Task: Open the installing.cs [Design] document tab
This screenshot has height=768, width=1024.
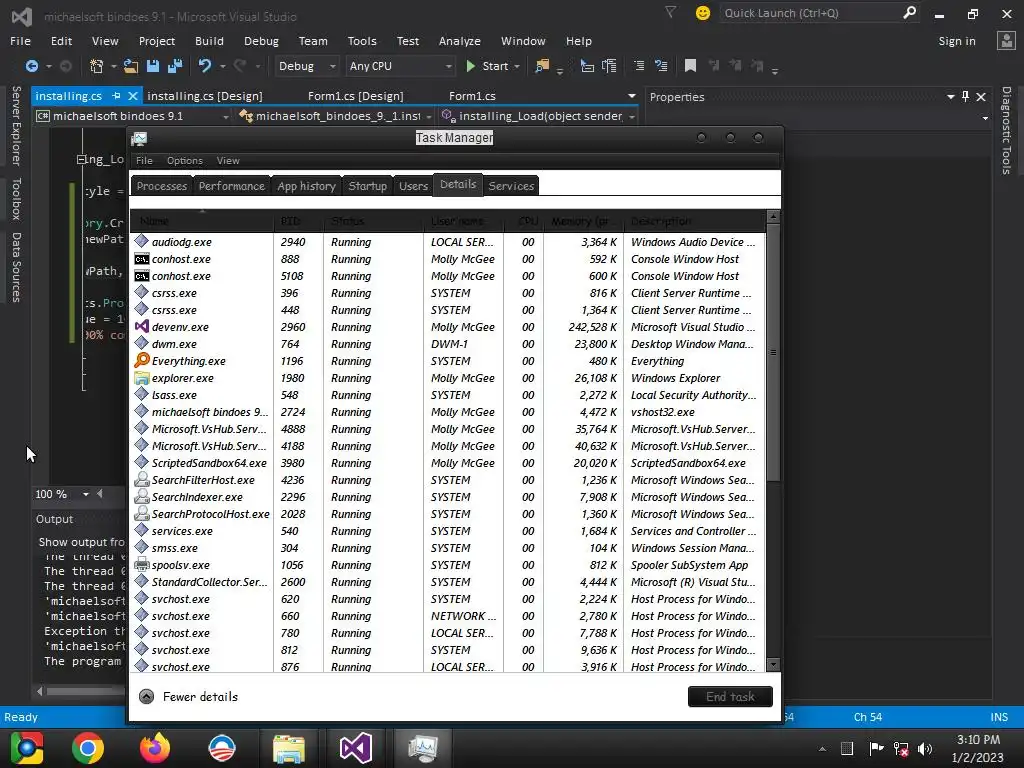Action: click(x=205, y=96)
